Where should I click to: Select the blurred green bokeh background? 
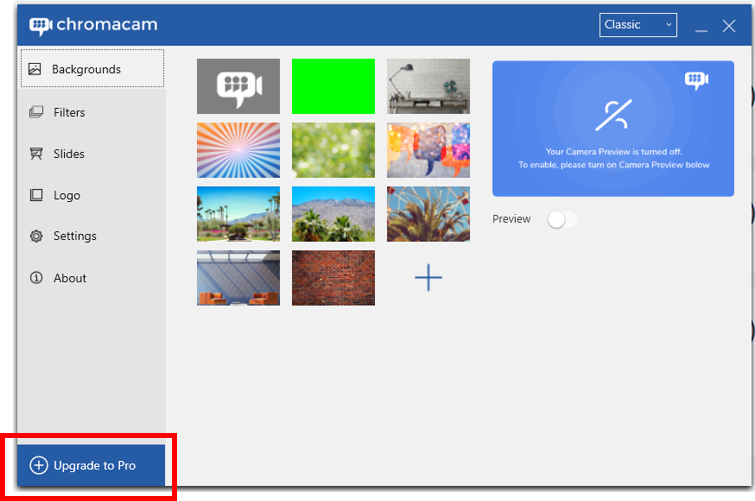(333, 150)
